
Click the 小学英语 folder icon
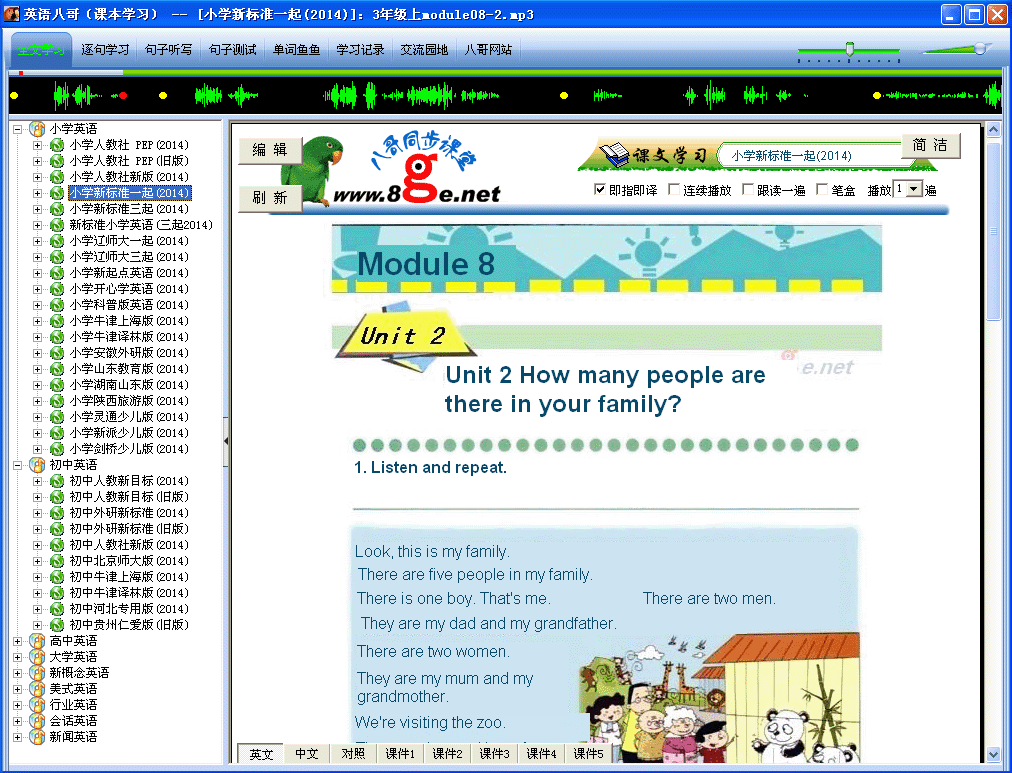(37, 129)
